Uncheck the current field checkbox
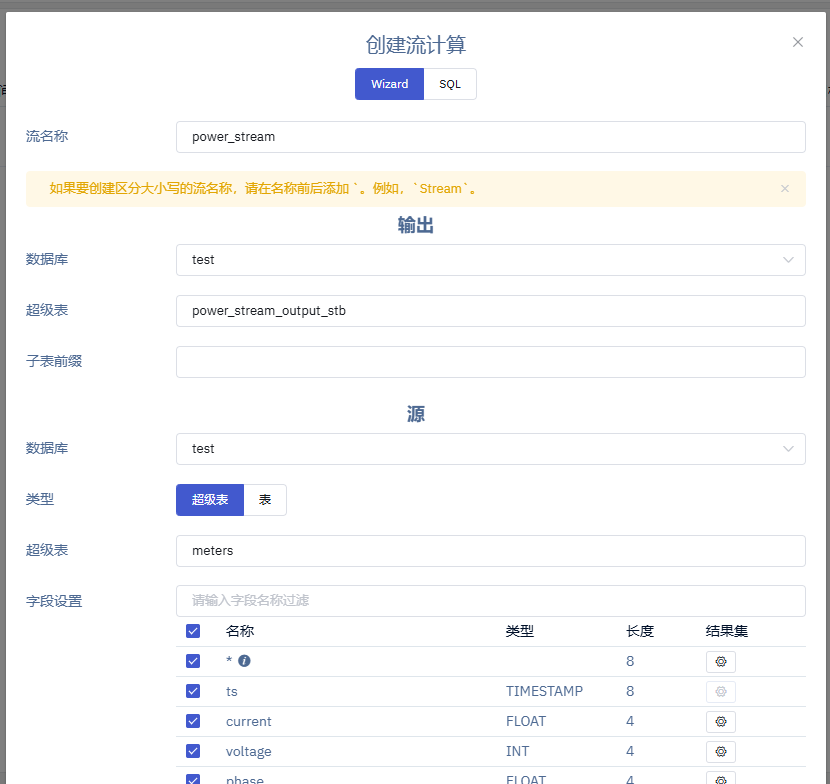 pos(193,721)
